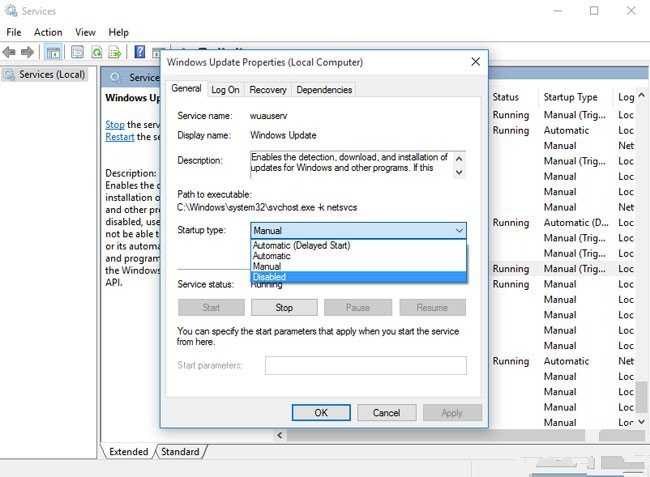Click the executable path svchost.exe text

coord(267,207)
